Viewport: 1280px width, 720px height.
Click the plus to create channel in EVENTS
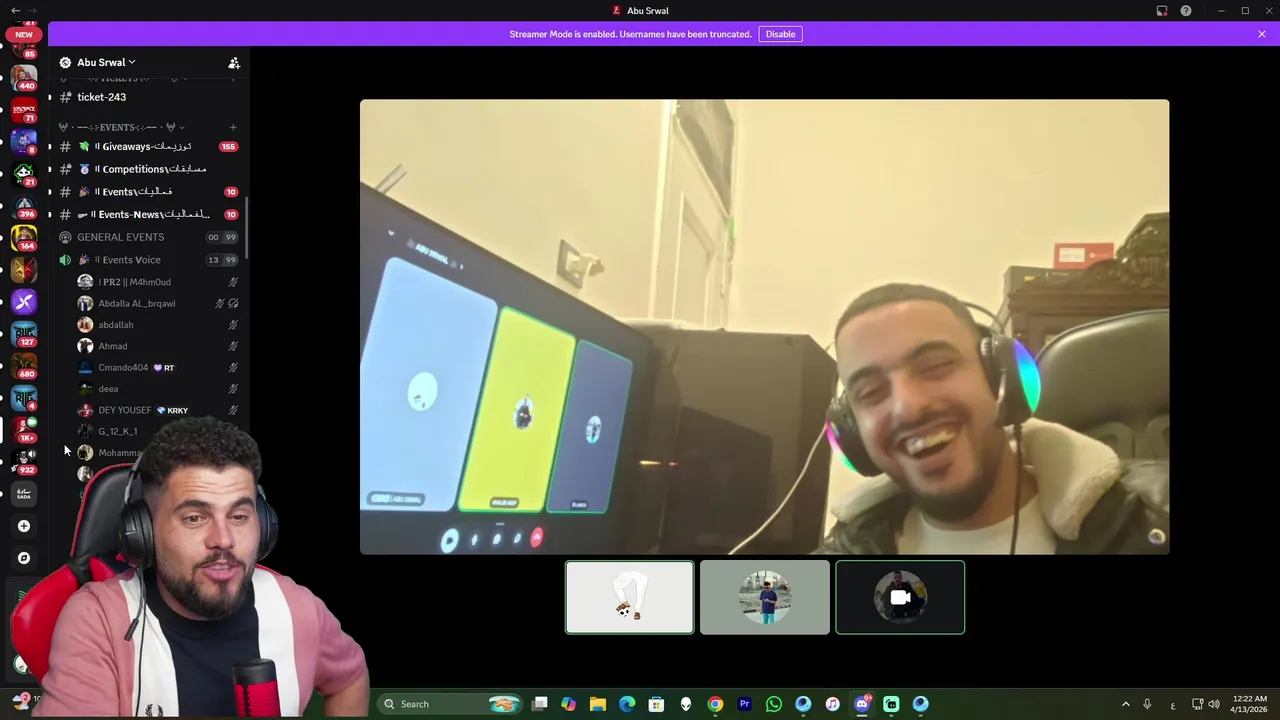[x=233, y=127]
